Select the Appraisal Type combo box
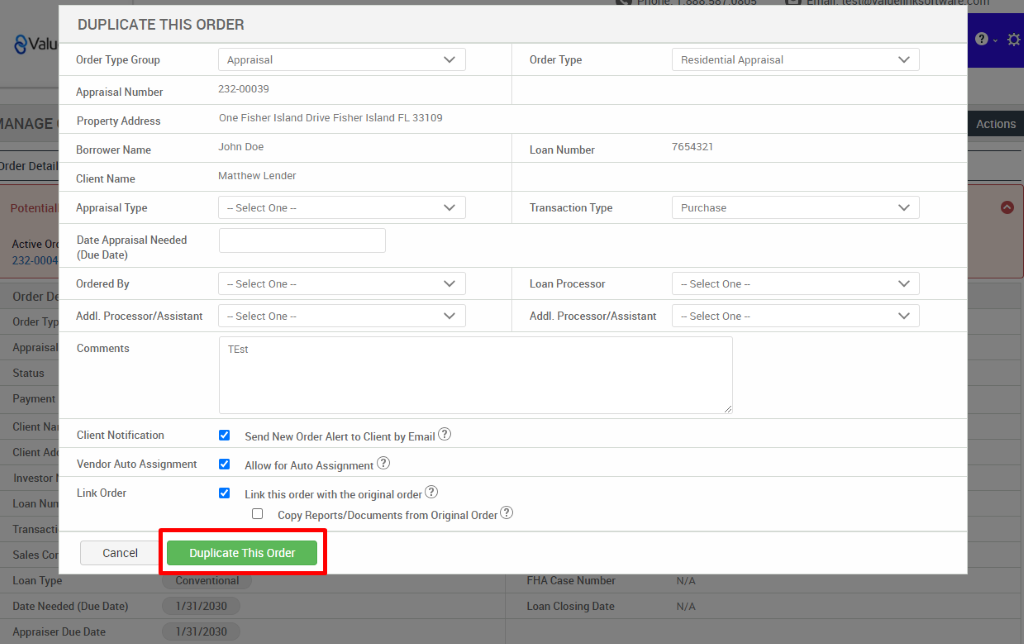The width and height of the screenshot is (1024, 644). click(341, 207)
